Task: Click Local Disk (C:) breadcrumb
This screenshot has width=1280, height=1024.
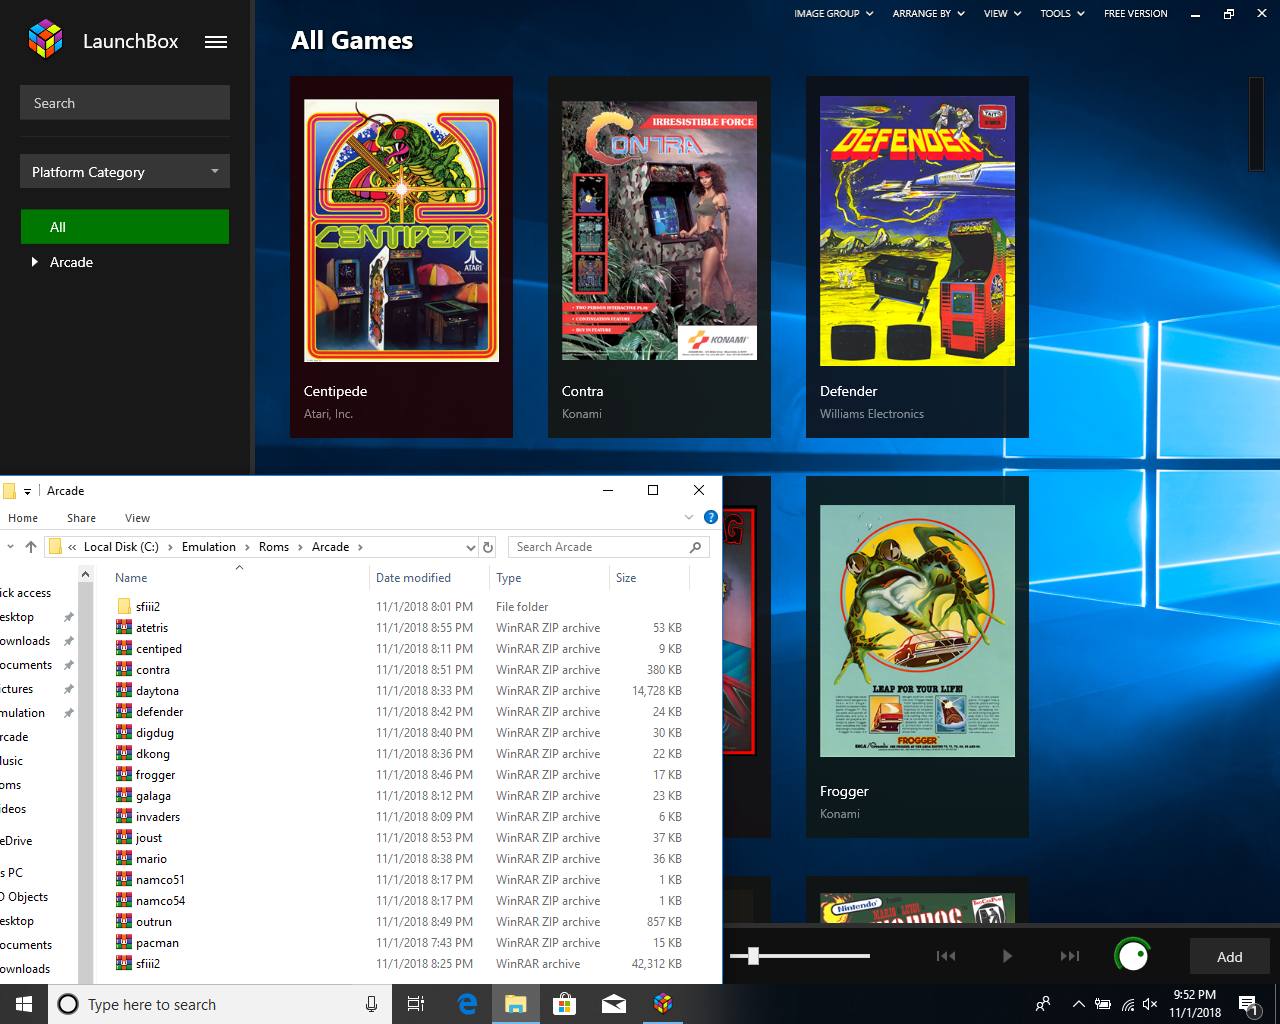Action: click(x=121, y=547)
